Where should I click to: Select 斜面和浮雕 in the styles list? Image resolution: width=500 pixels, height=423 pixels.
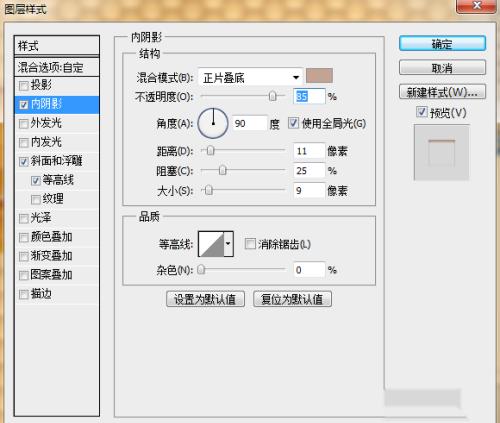[x=57, y=161]
